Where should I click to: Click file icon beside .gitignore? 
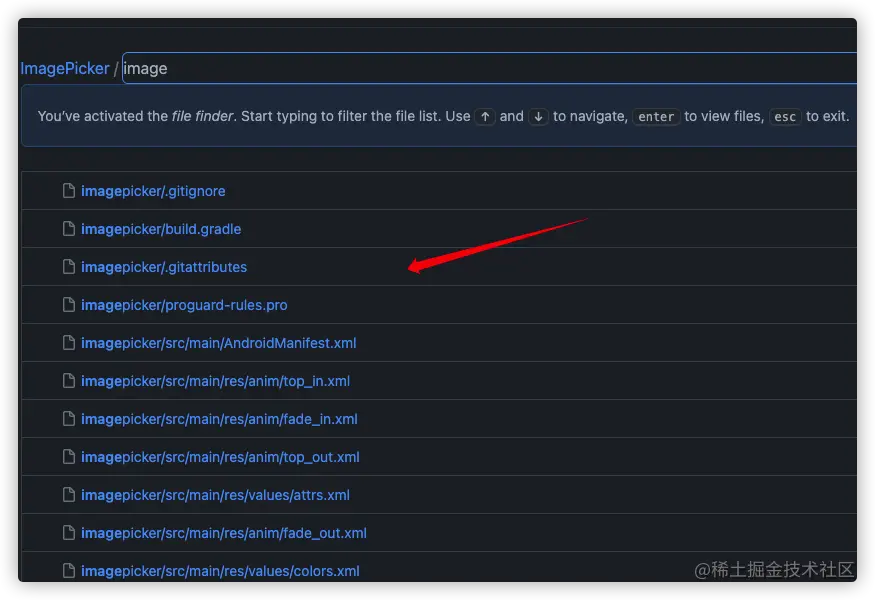click(69, 191)
